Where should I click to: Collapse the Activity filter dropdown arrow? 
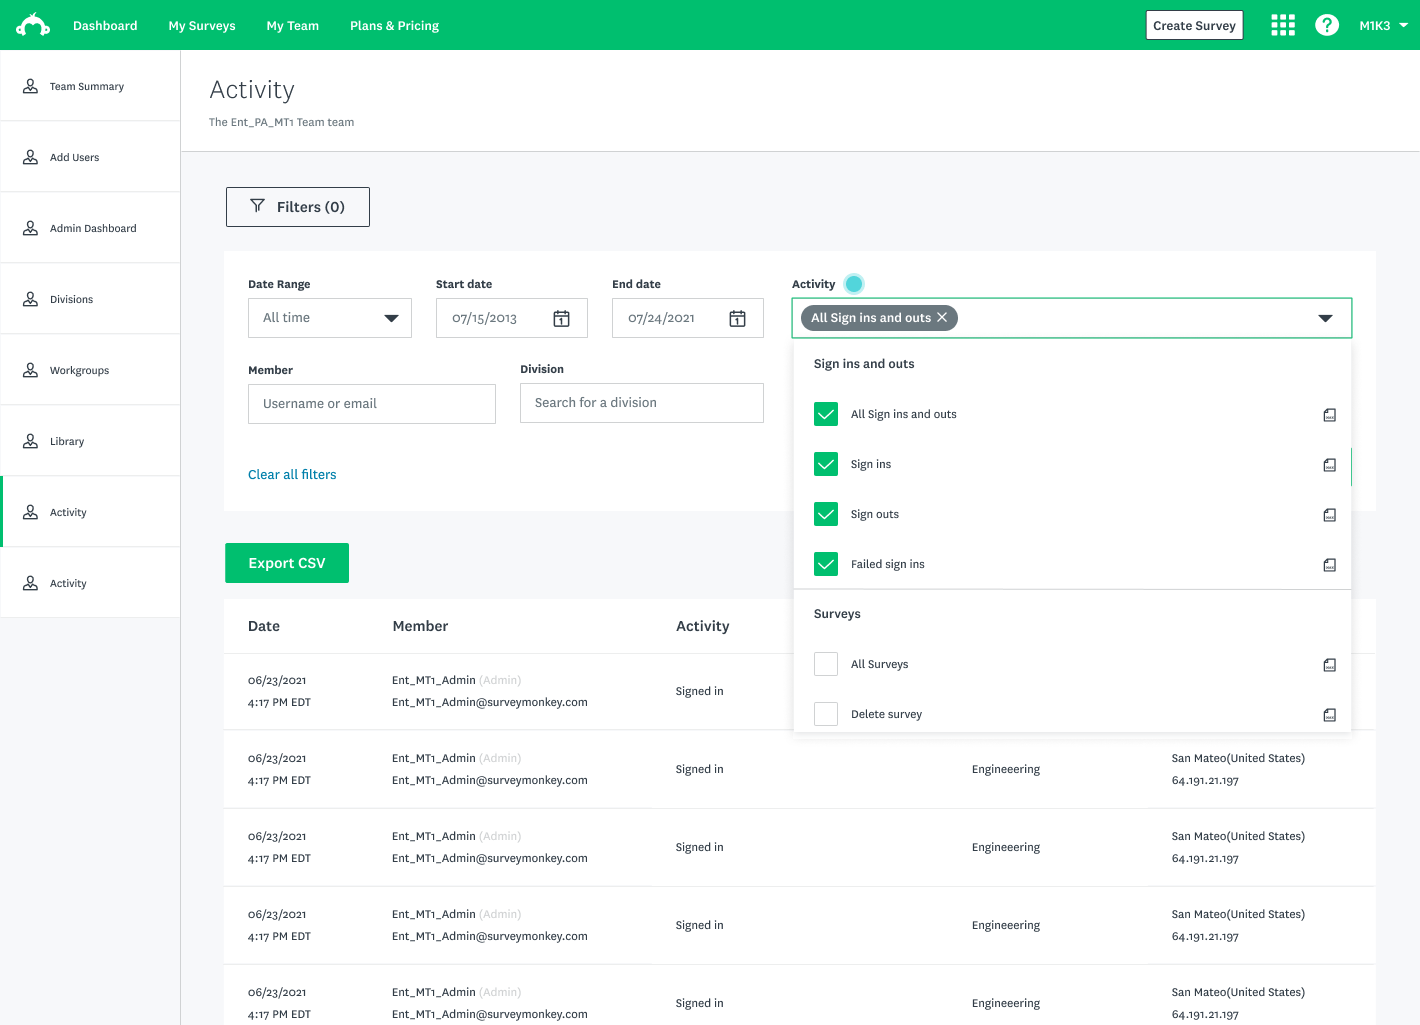tap(1325, 318)
